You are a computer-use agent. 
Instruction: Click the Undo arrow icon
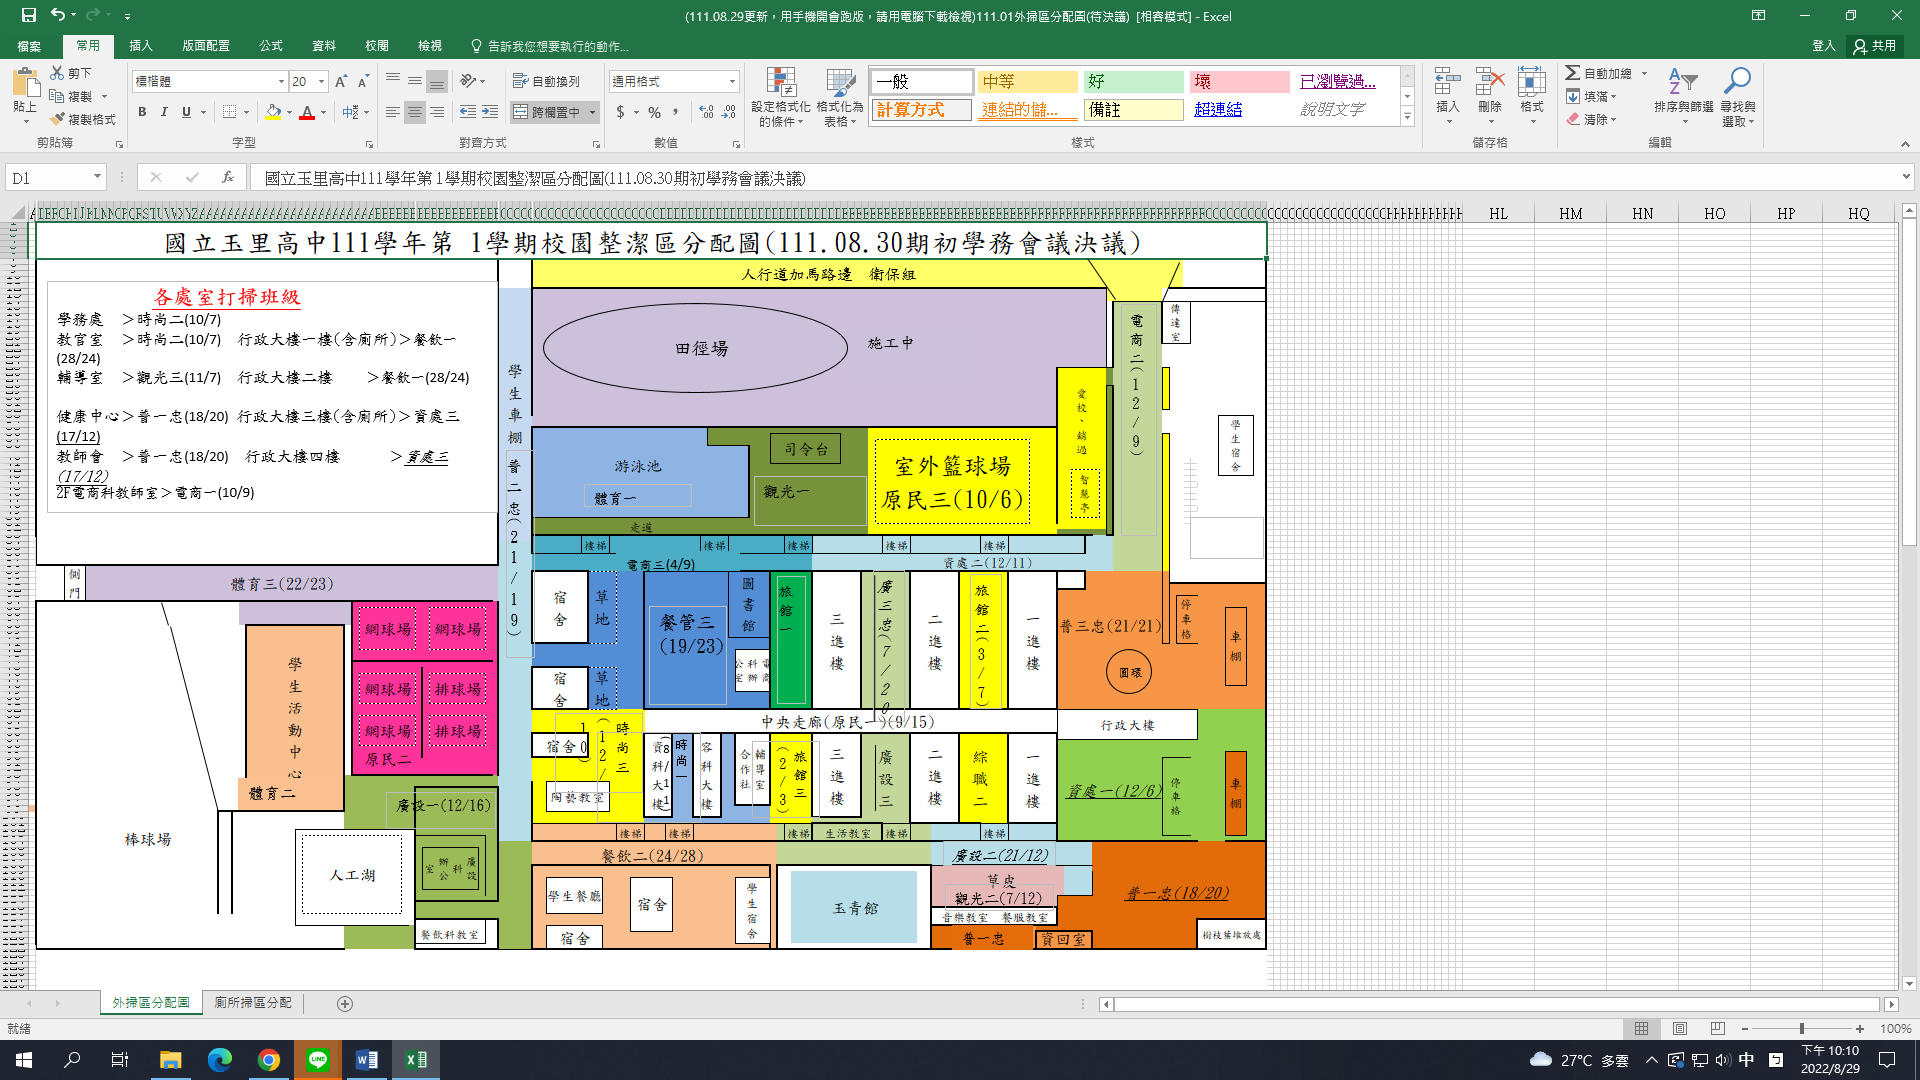coord(58,15)
